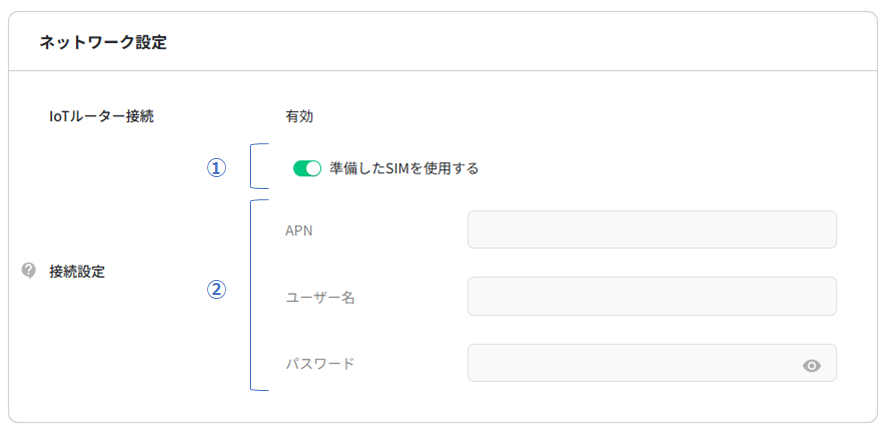This screenshot has width=892, height=432.
Task: Click the blue bracket beside marker 2
Action: click(251, 295)
